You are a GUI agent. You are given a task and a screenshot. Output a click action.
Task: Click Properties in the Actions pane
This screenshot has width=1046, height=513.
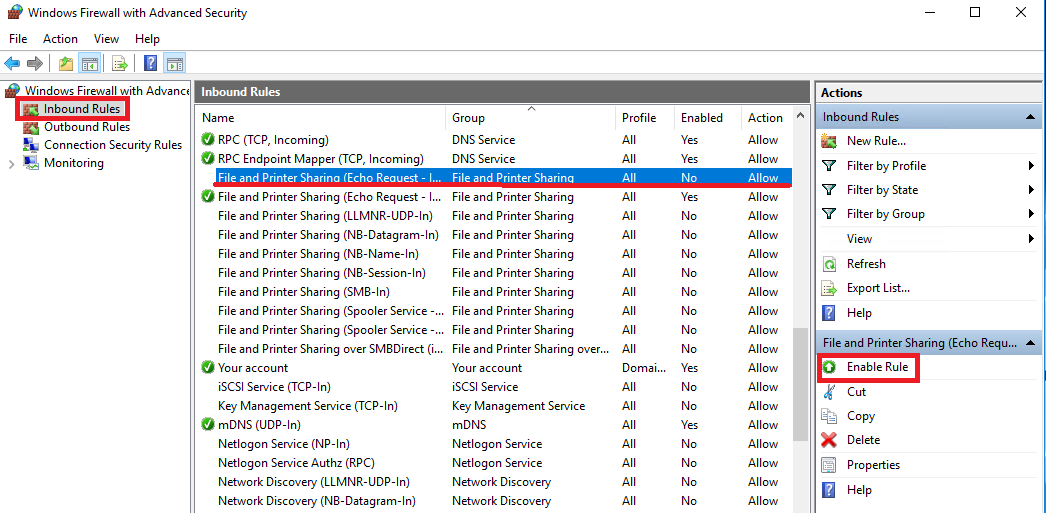(x=873, y=464)
